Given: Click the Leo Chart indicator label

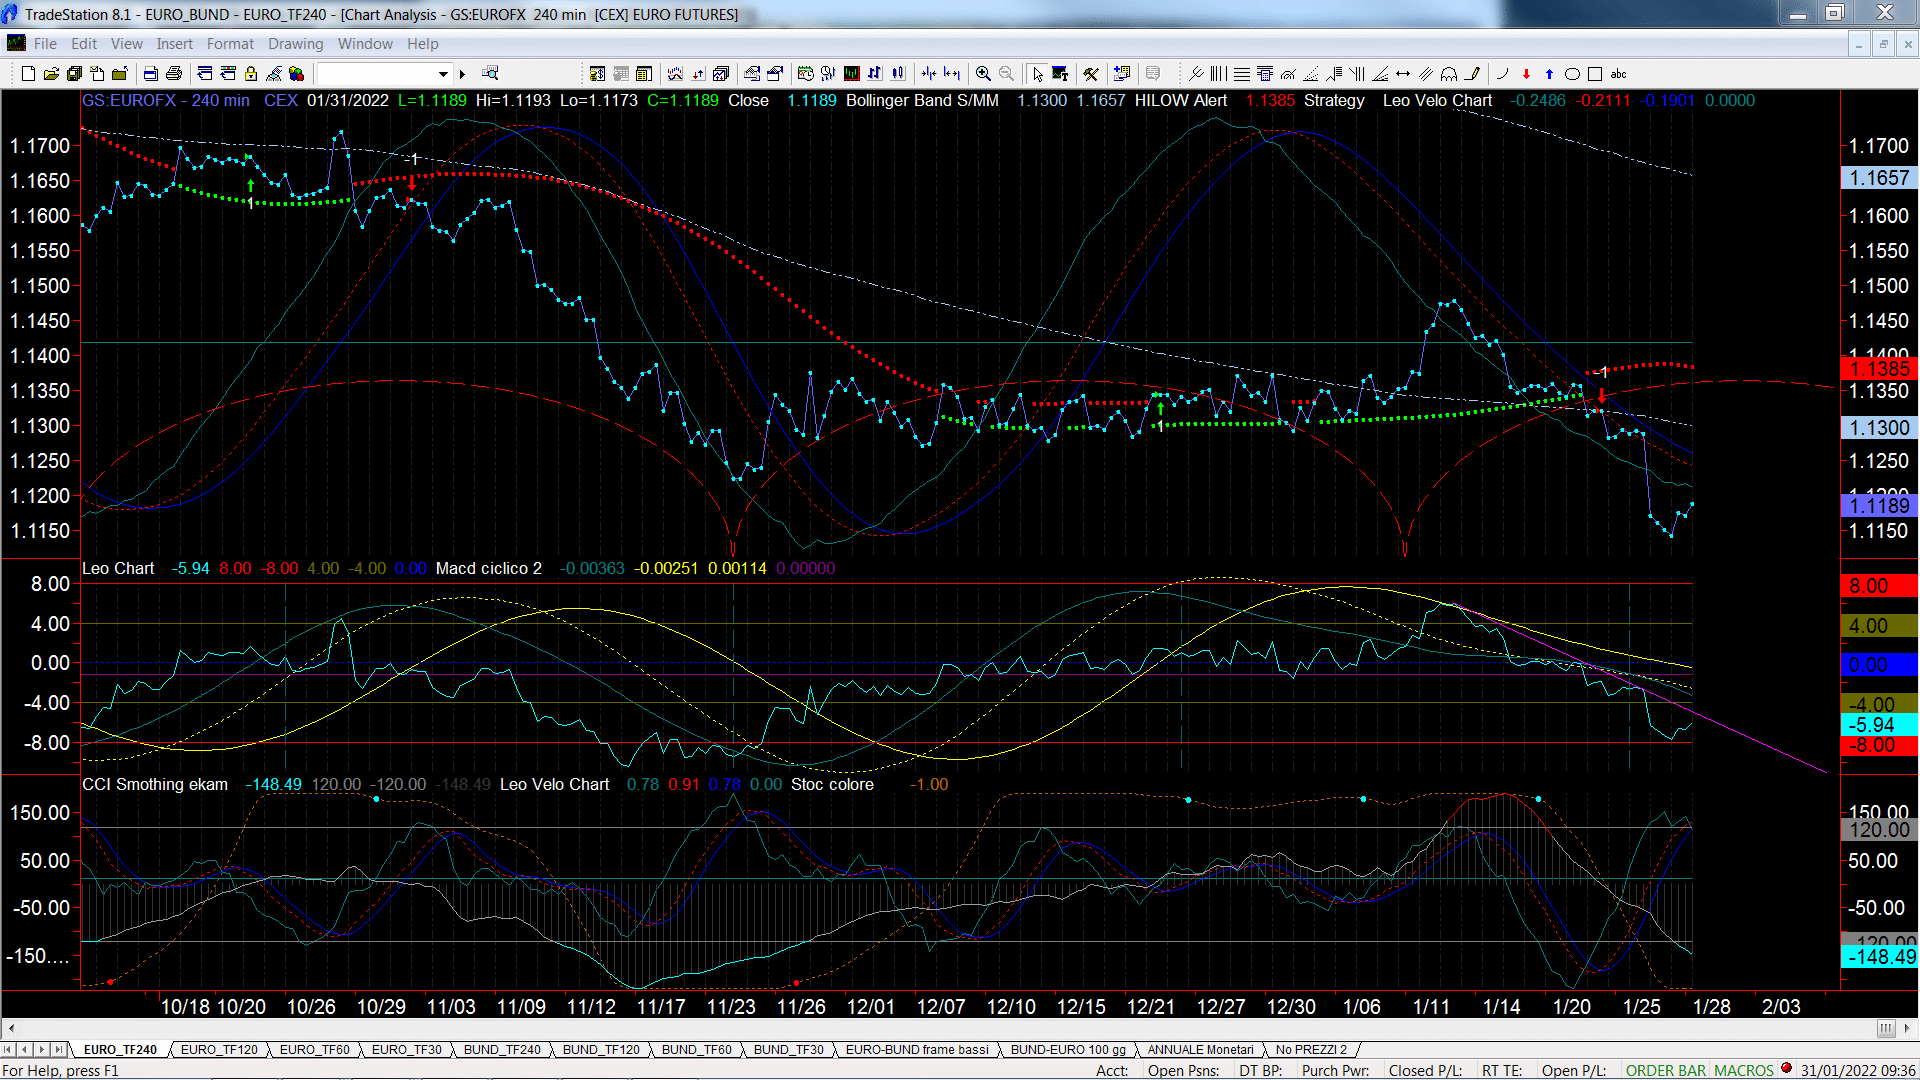Looking at the screenshot, I should pyautogui.click(x=118, y=568).
